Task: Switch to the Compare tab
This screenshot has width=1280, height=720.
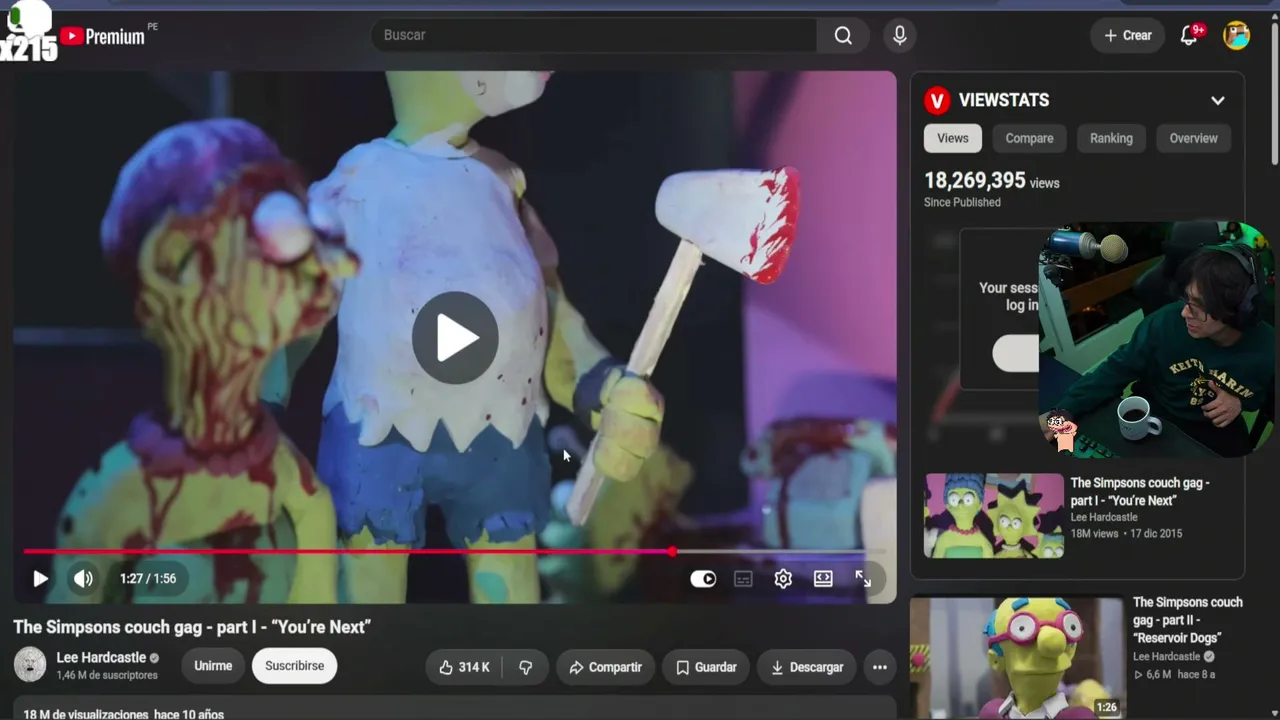Action: 1029,138
